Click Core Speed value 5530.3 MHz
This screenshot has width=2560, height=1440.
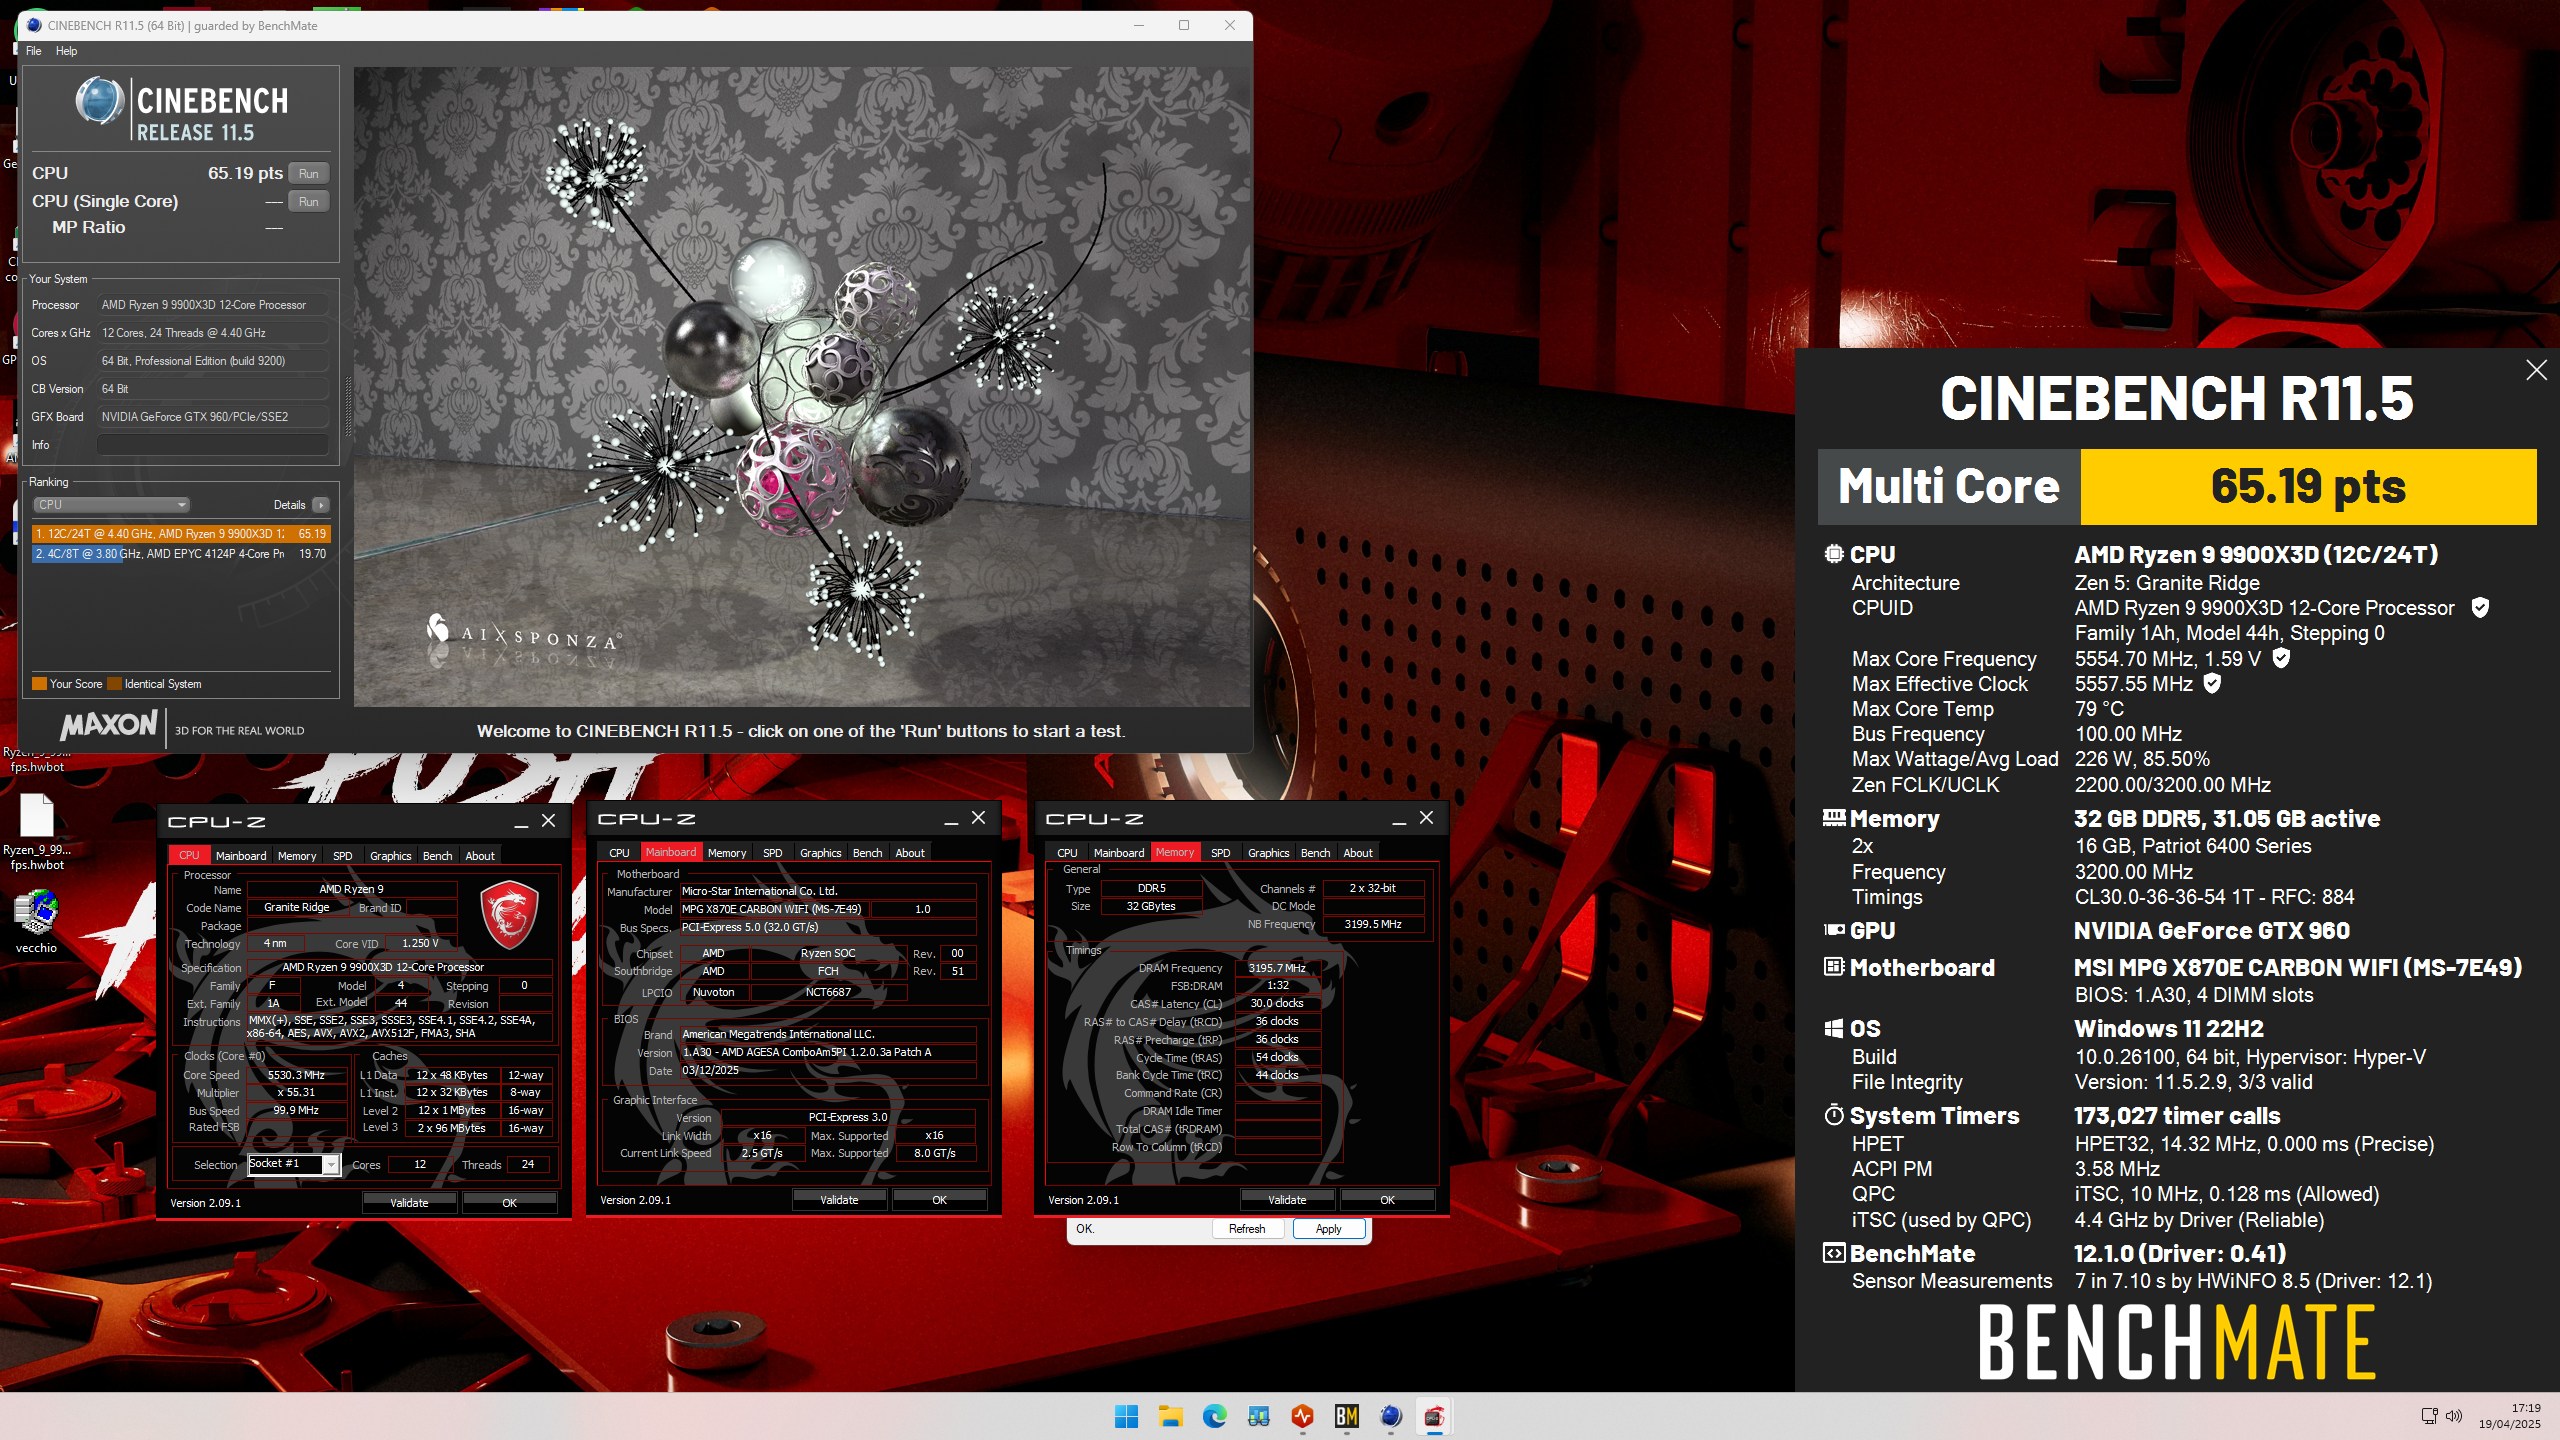296,1075
